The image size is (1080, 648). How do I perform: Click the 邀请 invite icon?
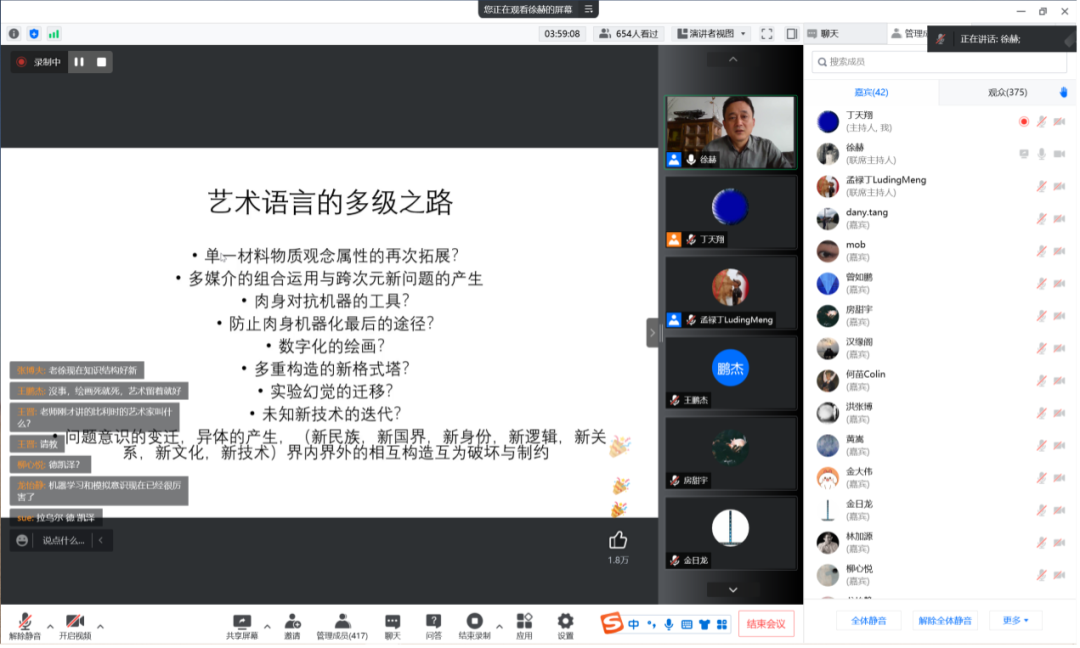(292, 623)
